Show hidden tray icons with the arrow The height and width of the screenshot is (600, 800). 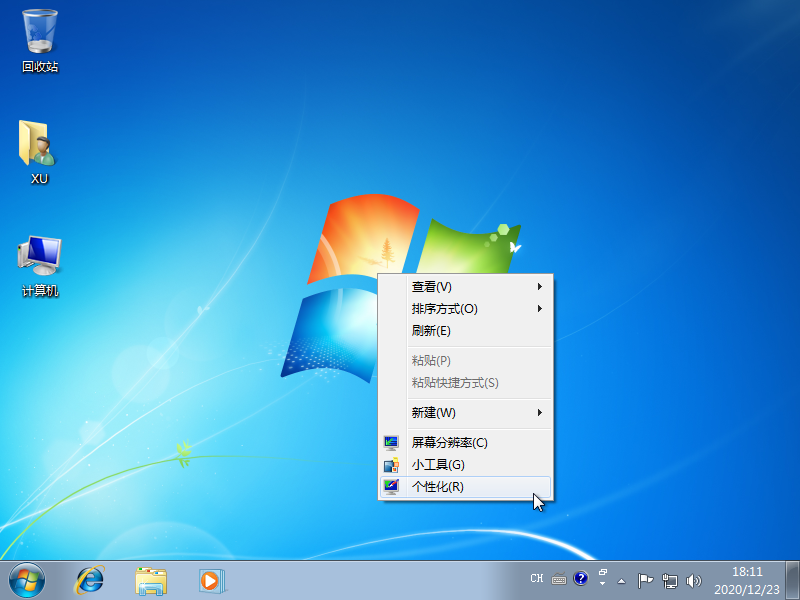tap(622, 579)
